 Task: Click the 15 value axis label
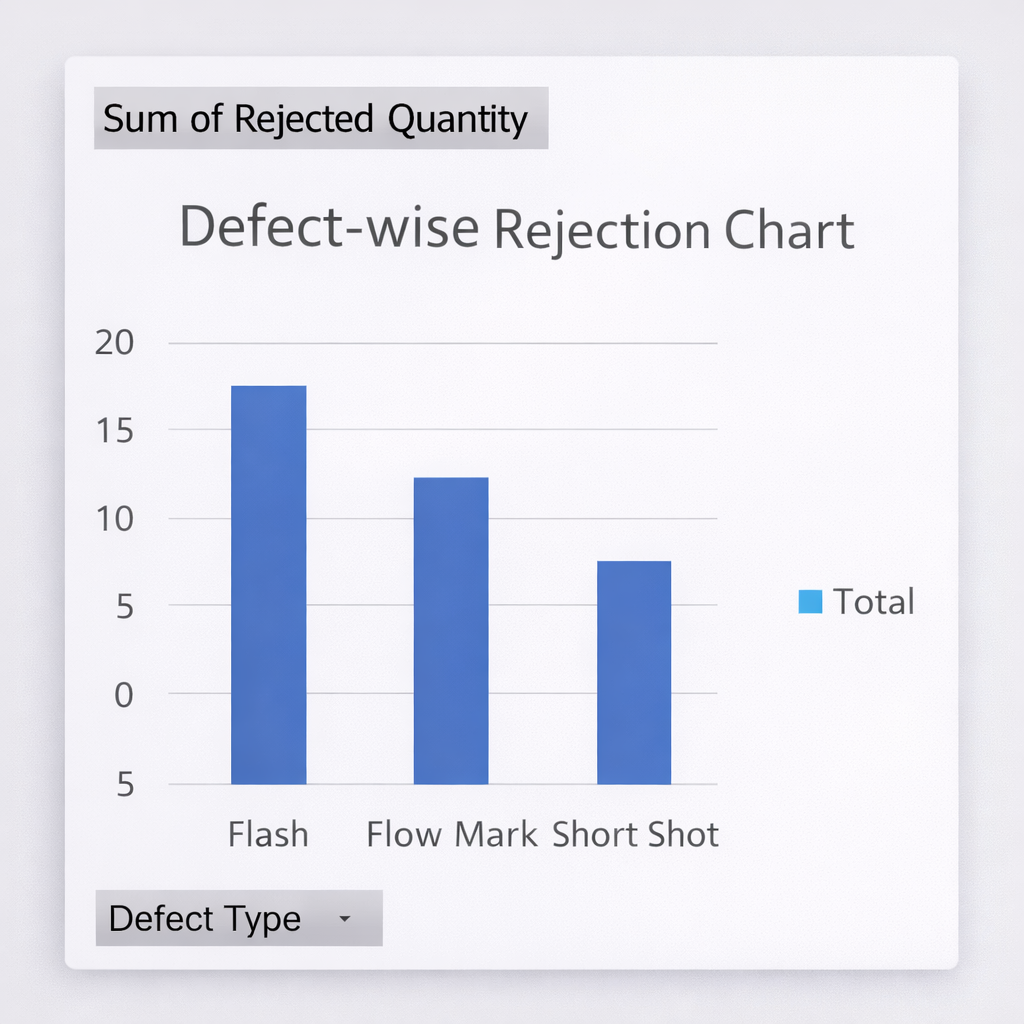[113, 430]
